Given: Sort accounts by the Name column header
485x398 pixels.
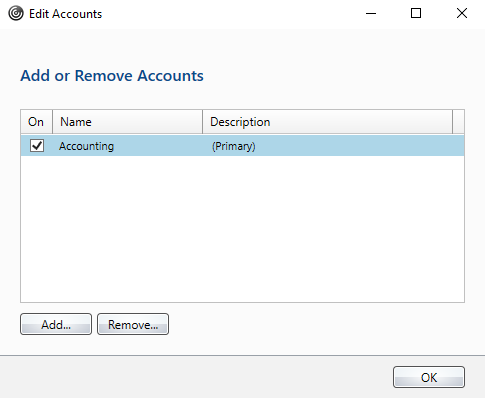Looking at the screenshot, I should pos(127,122).
